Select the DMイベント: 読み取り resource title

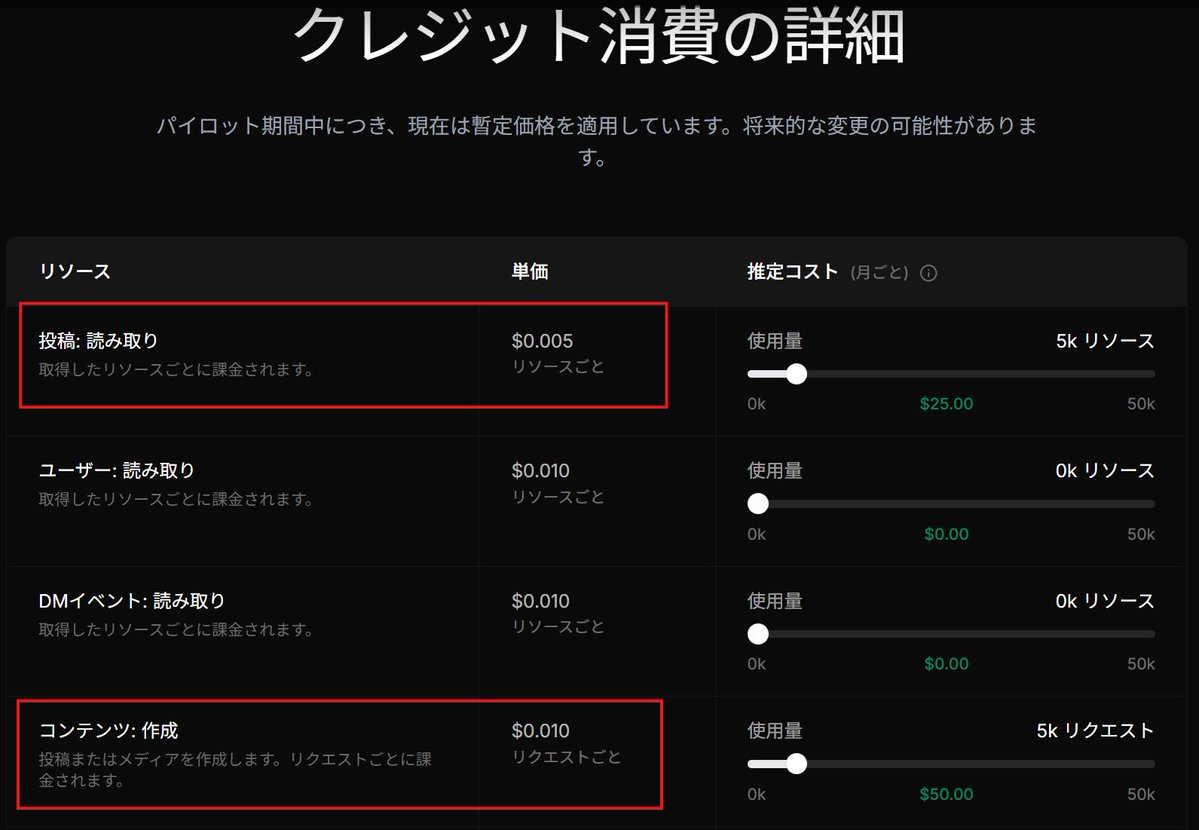(132, 601)
